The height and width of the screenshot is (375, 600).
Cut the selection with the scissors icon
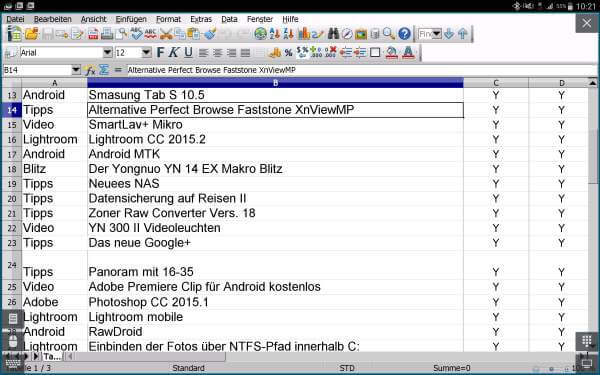click(166, 34)
